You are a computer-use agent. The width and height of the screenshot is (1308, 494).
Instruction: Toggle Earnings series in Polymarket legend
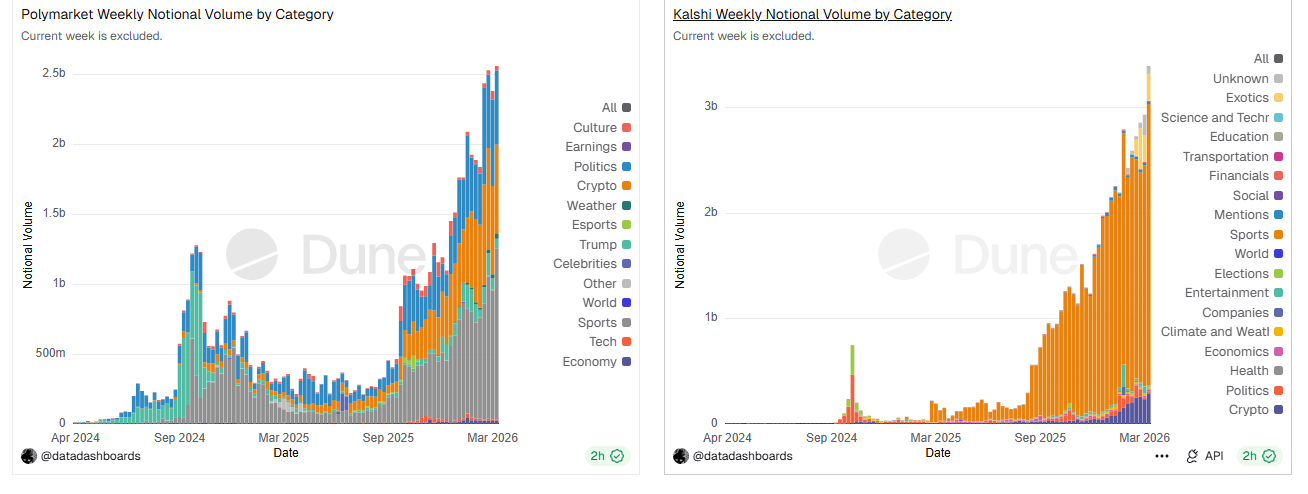pyautogui.click(x=599, y=147)
